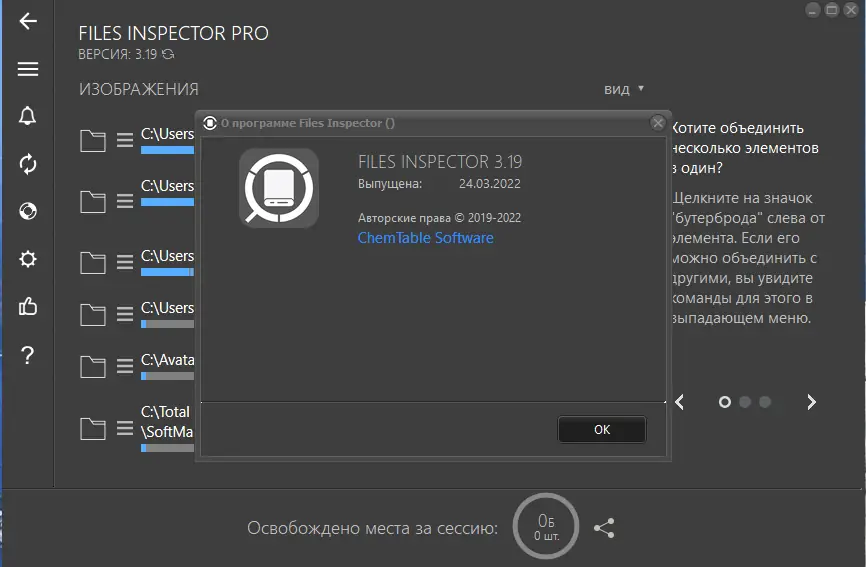Maximize the Files Inspector window

(832, 10)
